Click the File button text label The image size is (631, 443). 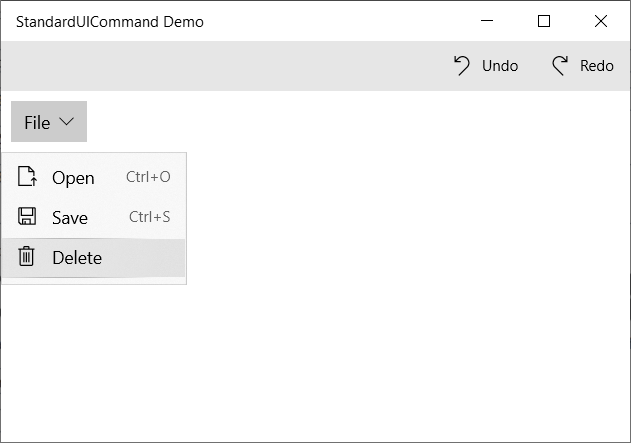coord(37,122)
